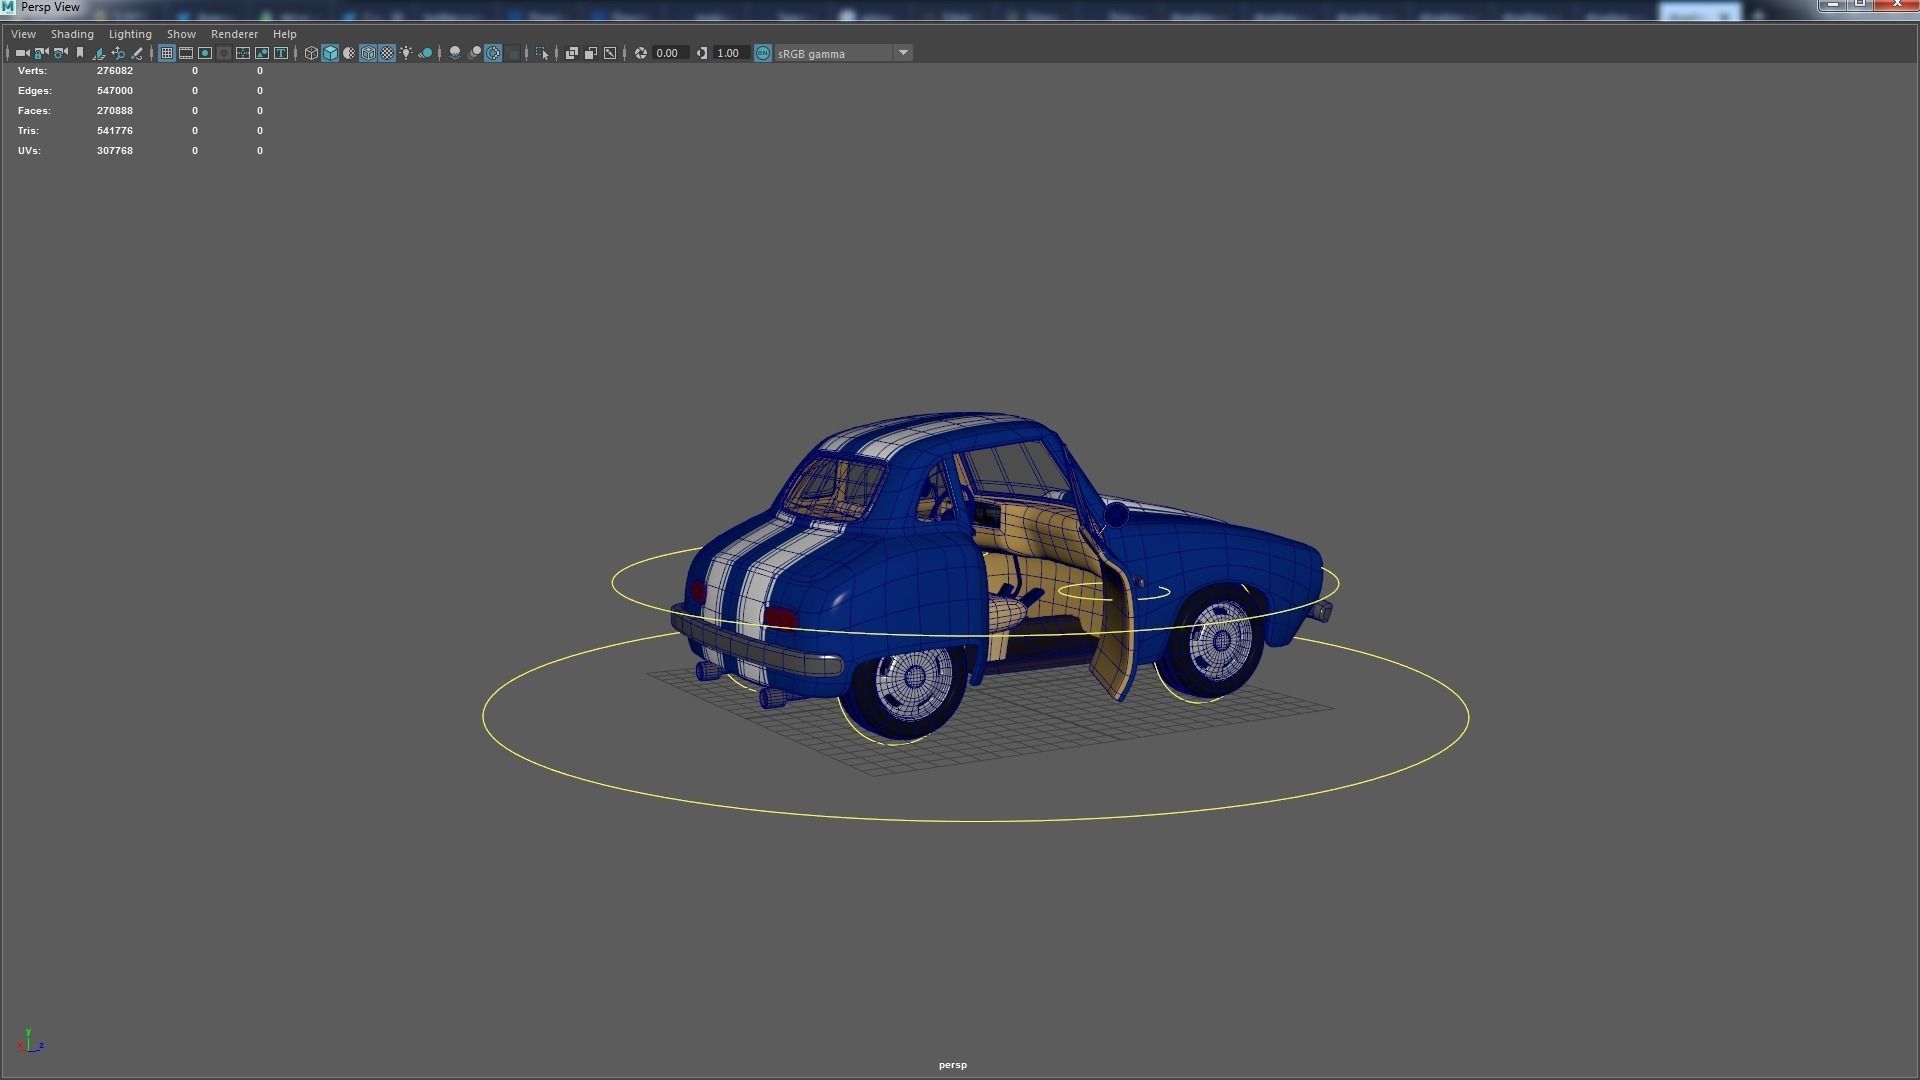
Task: Click the Select Camera icon
Action: click(22, 53)
